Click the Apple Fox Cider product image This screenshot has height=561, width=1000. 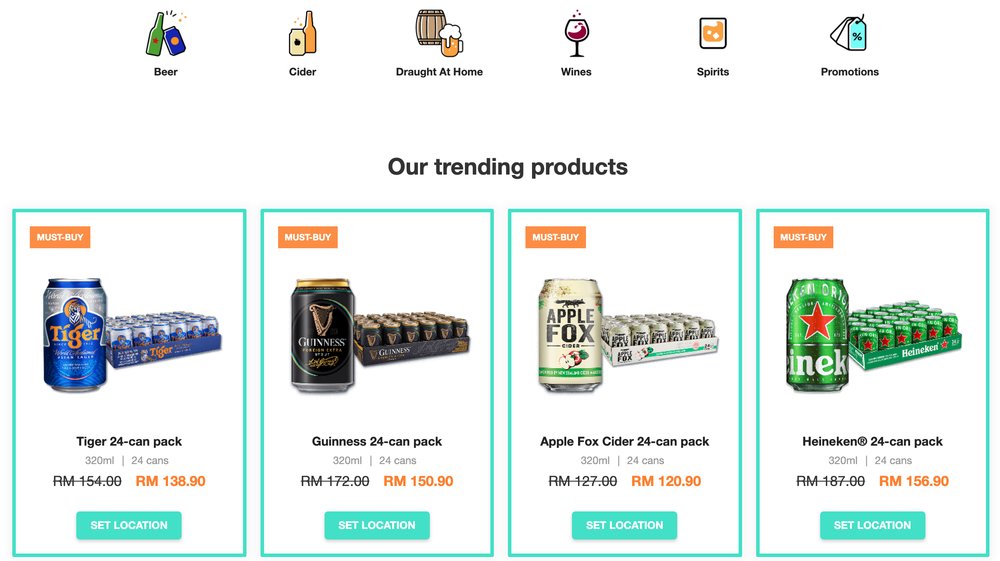point(626,335)
